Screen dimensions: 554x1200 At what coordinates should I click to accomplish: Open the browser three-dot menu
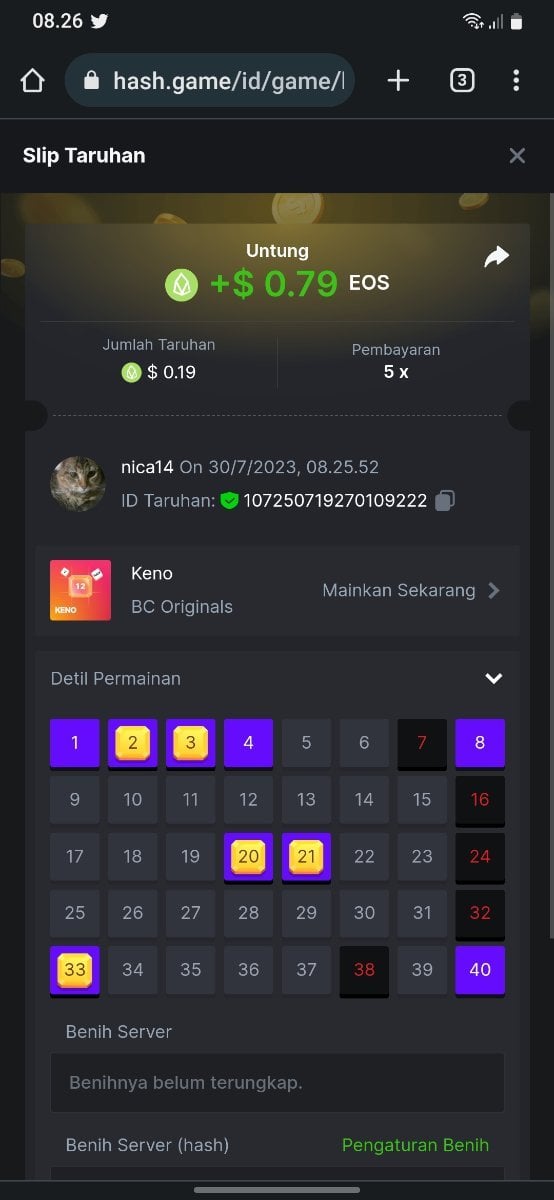point(516,81)
